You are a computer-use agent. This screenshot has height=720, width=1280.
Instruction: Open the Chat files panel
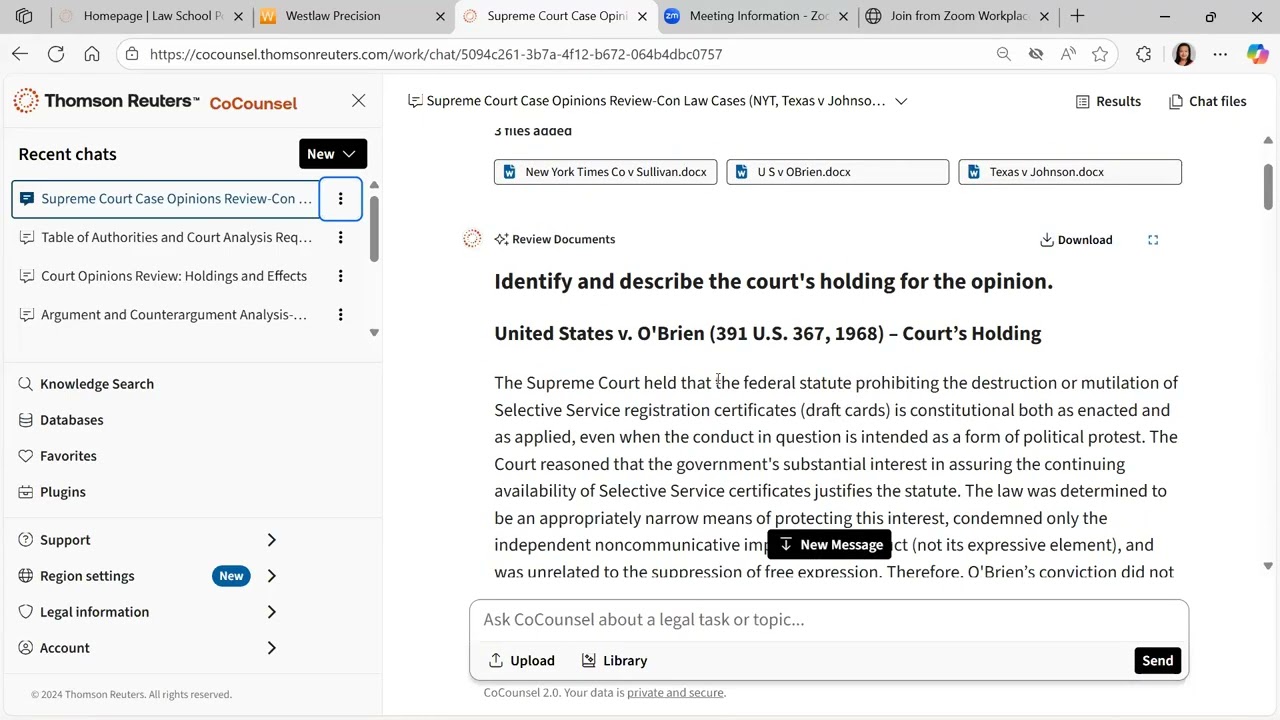coord(1207,101)
